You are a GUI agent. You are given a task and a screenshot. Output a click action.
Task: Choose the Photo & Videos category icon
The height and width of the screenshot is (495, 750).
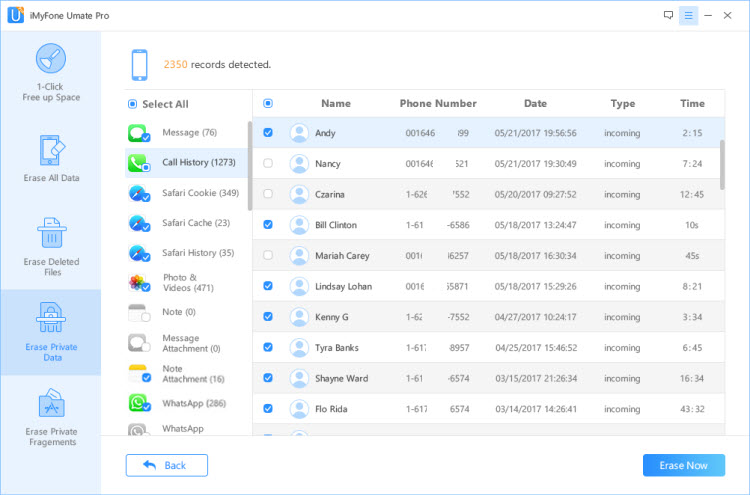point(139,283)
